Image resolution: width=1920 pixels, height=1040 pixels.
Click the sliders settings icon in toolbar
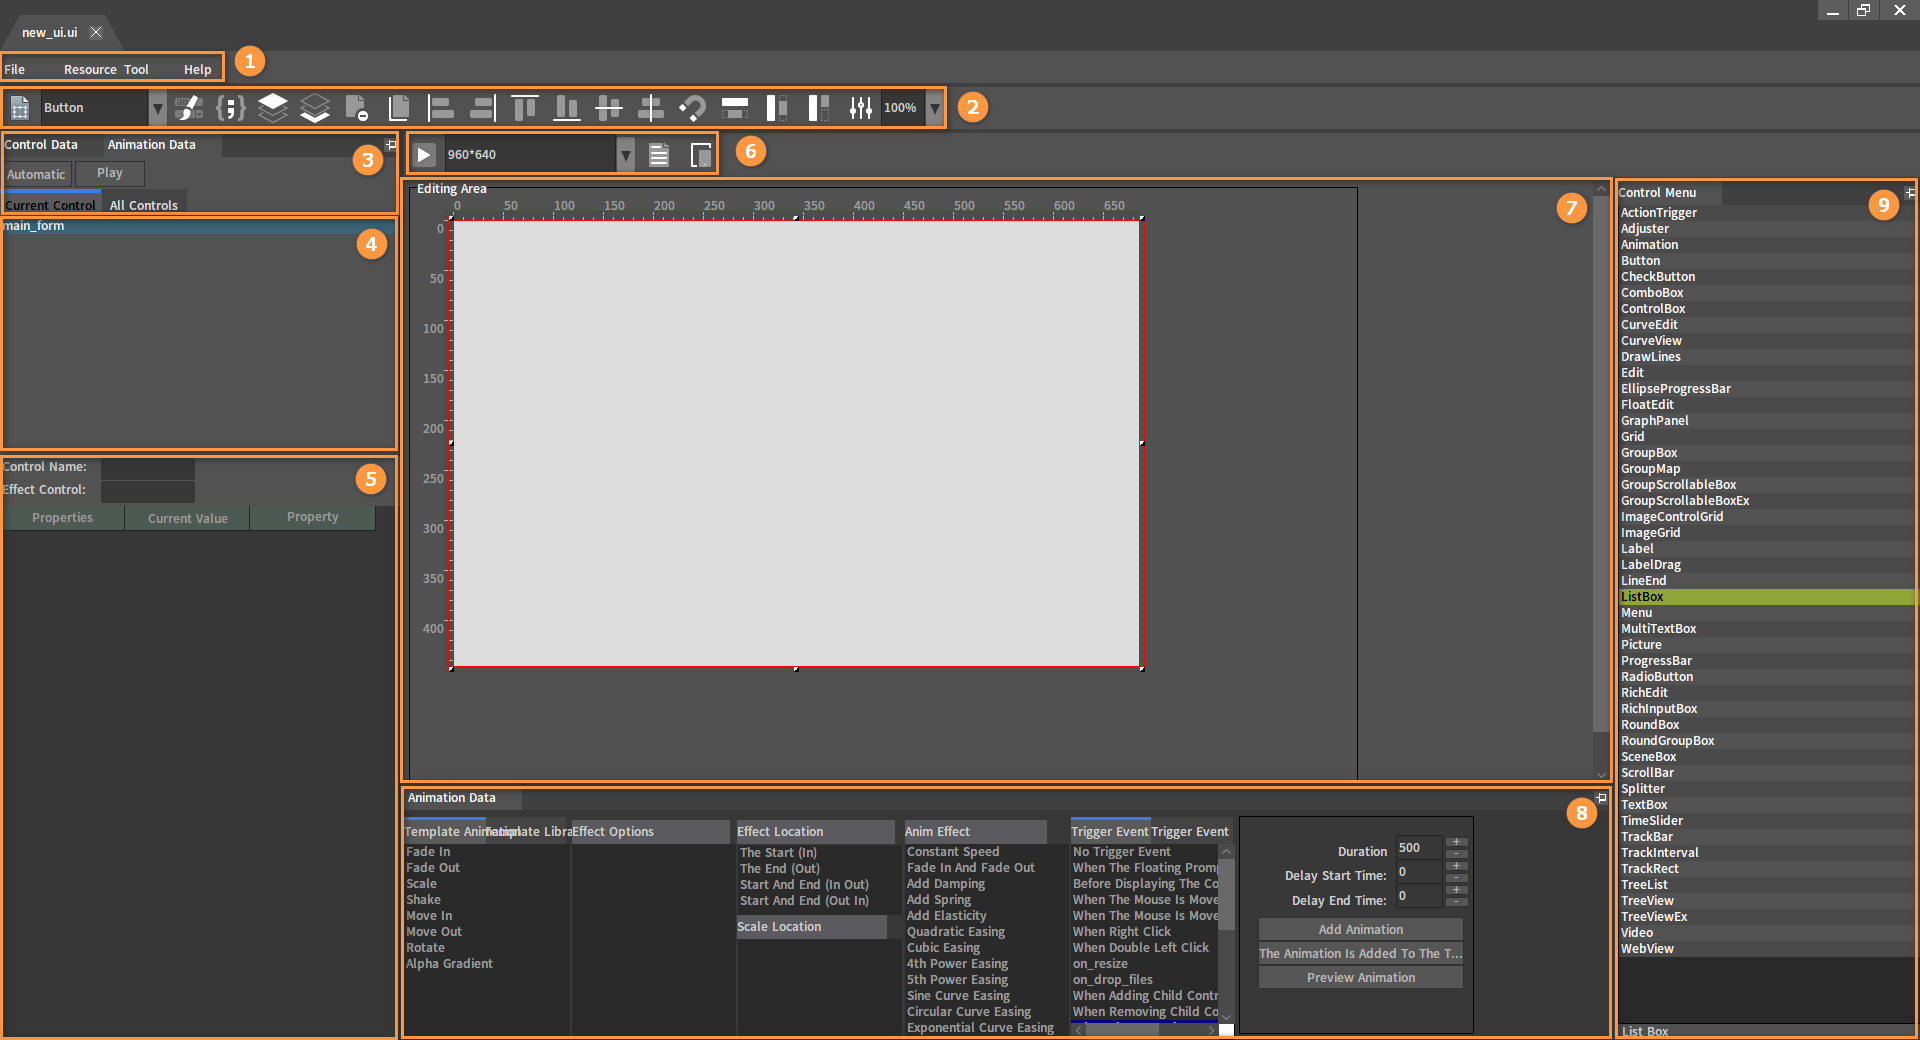pyautogui.click(x=860, y=108)
